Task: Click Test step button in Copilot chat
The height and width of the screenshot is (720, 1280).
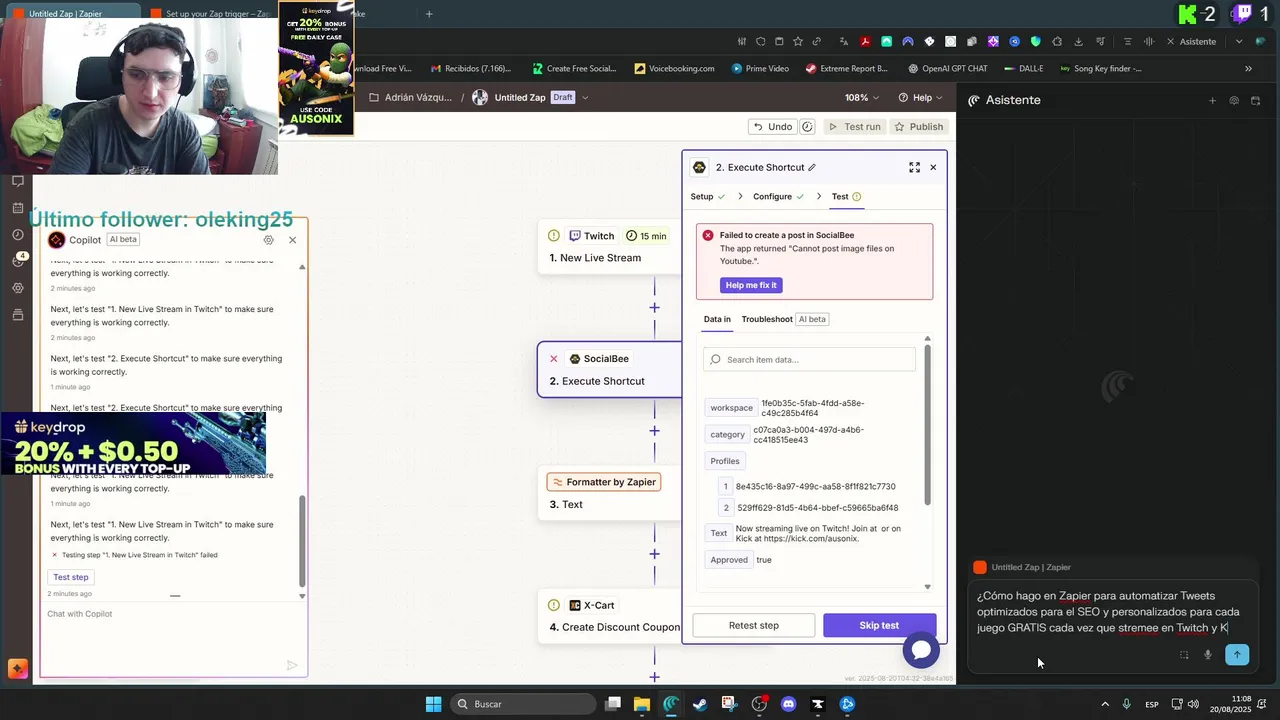Action: pos(71,577)
